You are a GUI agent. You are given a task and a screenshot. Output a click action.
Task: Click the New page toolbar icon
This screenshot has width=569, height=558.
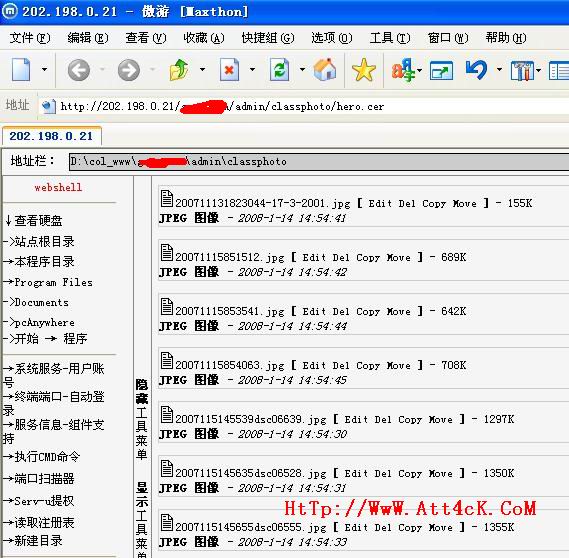pos(21,69)
